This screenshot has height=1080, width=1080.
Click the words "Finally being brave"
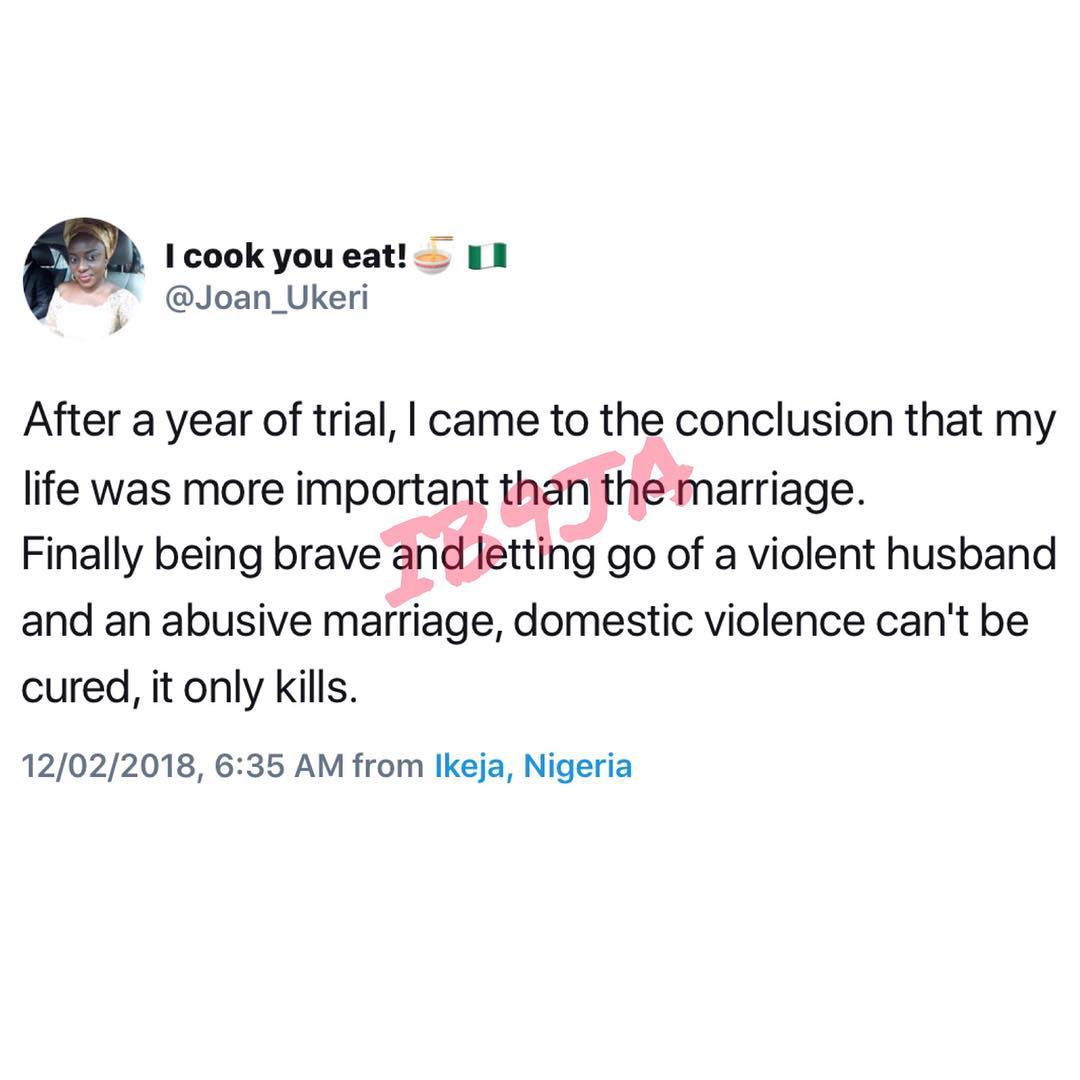tap(200, 555)
